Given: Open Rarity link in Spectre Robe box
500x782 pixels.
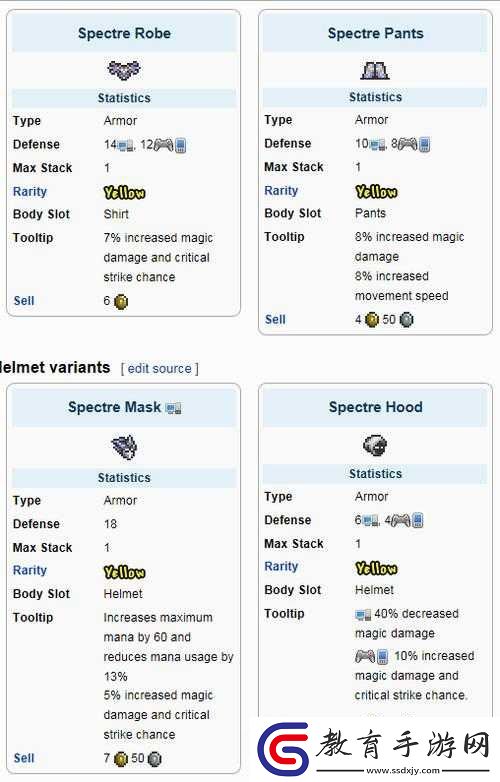Looking at the screenshot, I should click(30, 192).
